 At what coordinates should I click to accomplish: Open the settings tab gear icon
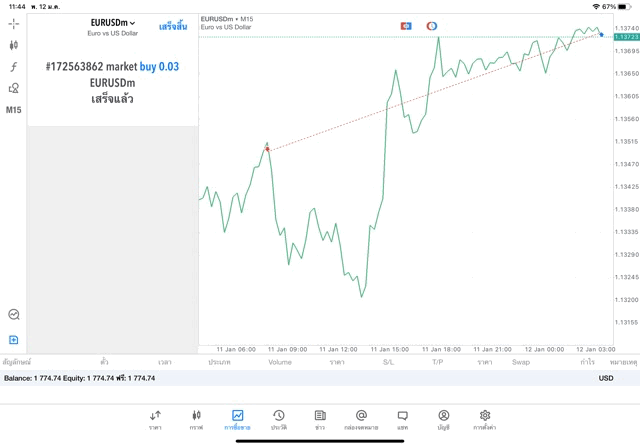tap(485, 420)
